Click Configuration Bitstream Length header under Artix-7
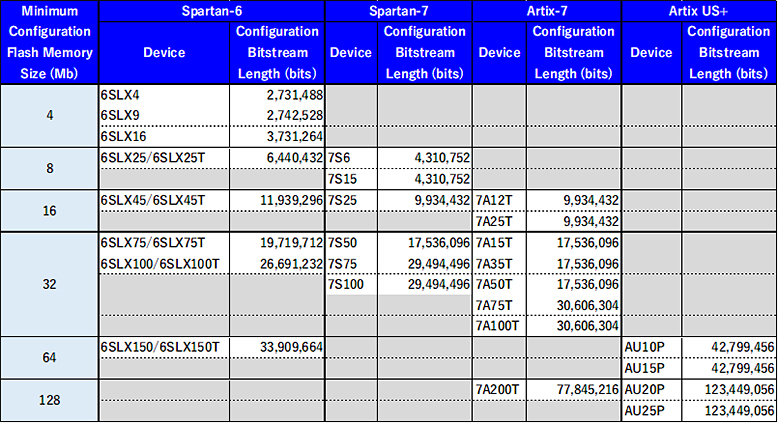778x423 pixels. coord(574,53)
